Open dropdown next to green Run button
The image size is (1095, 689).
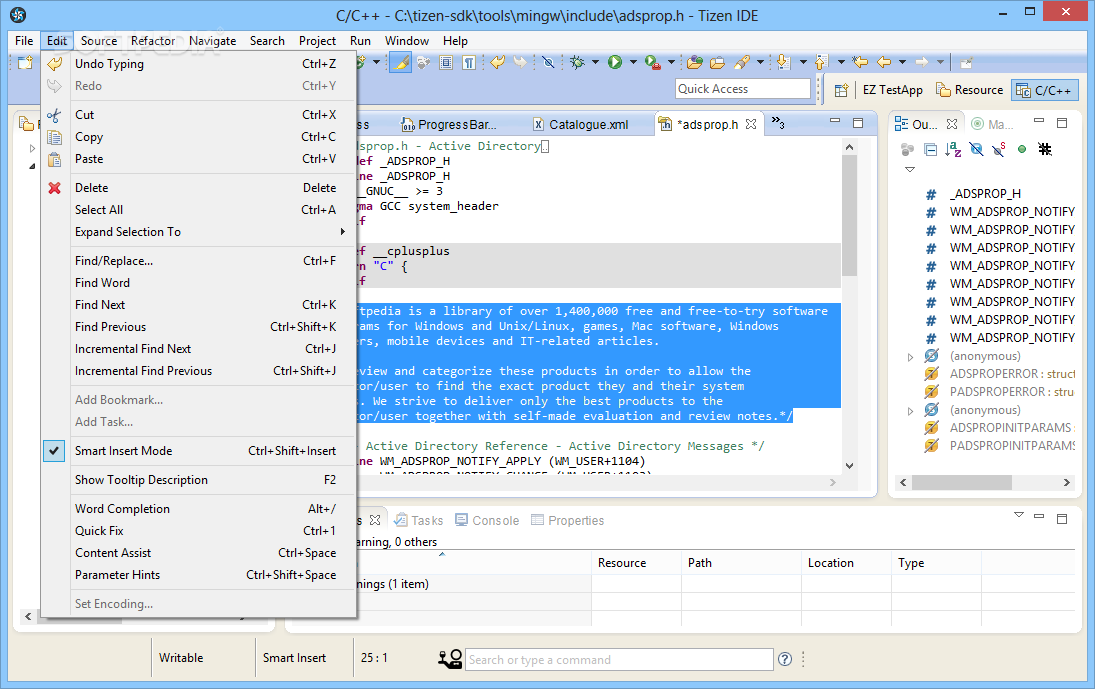pos(633,62)
